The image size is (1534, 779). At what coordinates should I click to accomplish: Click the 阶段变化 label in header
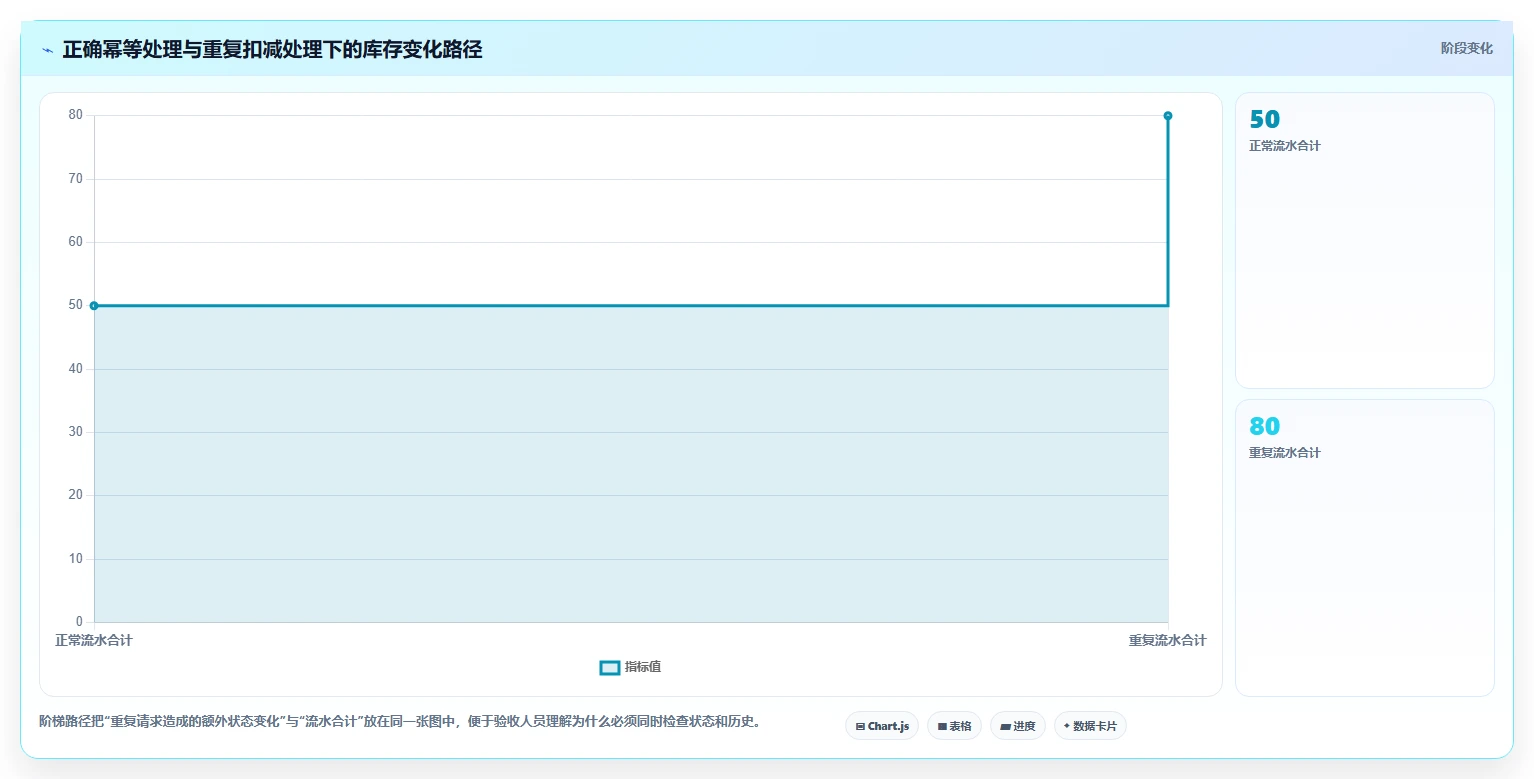(1466, 48)
